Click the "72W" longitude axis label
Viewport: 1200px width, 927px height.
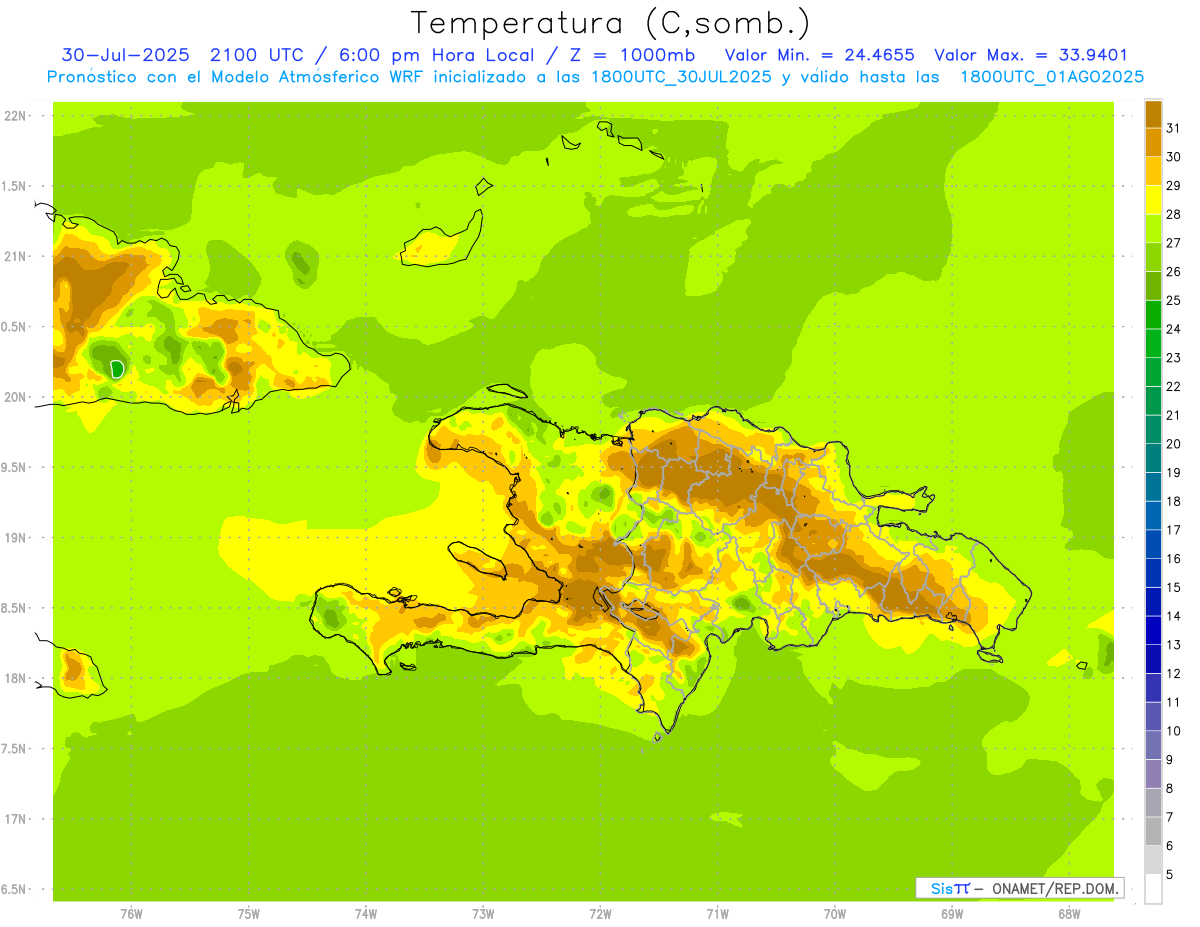pos(600,914)
